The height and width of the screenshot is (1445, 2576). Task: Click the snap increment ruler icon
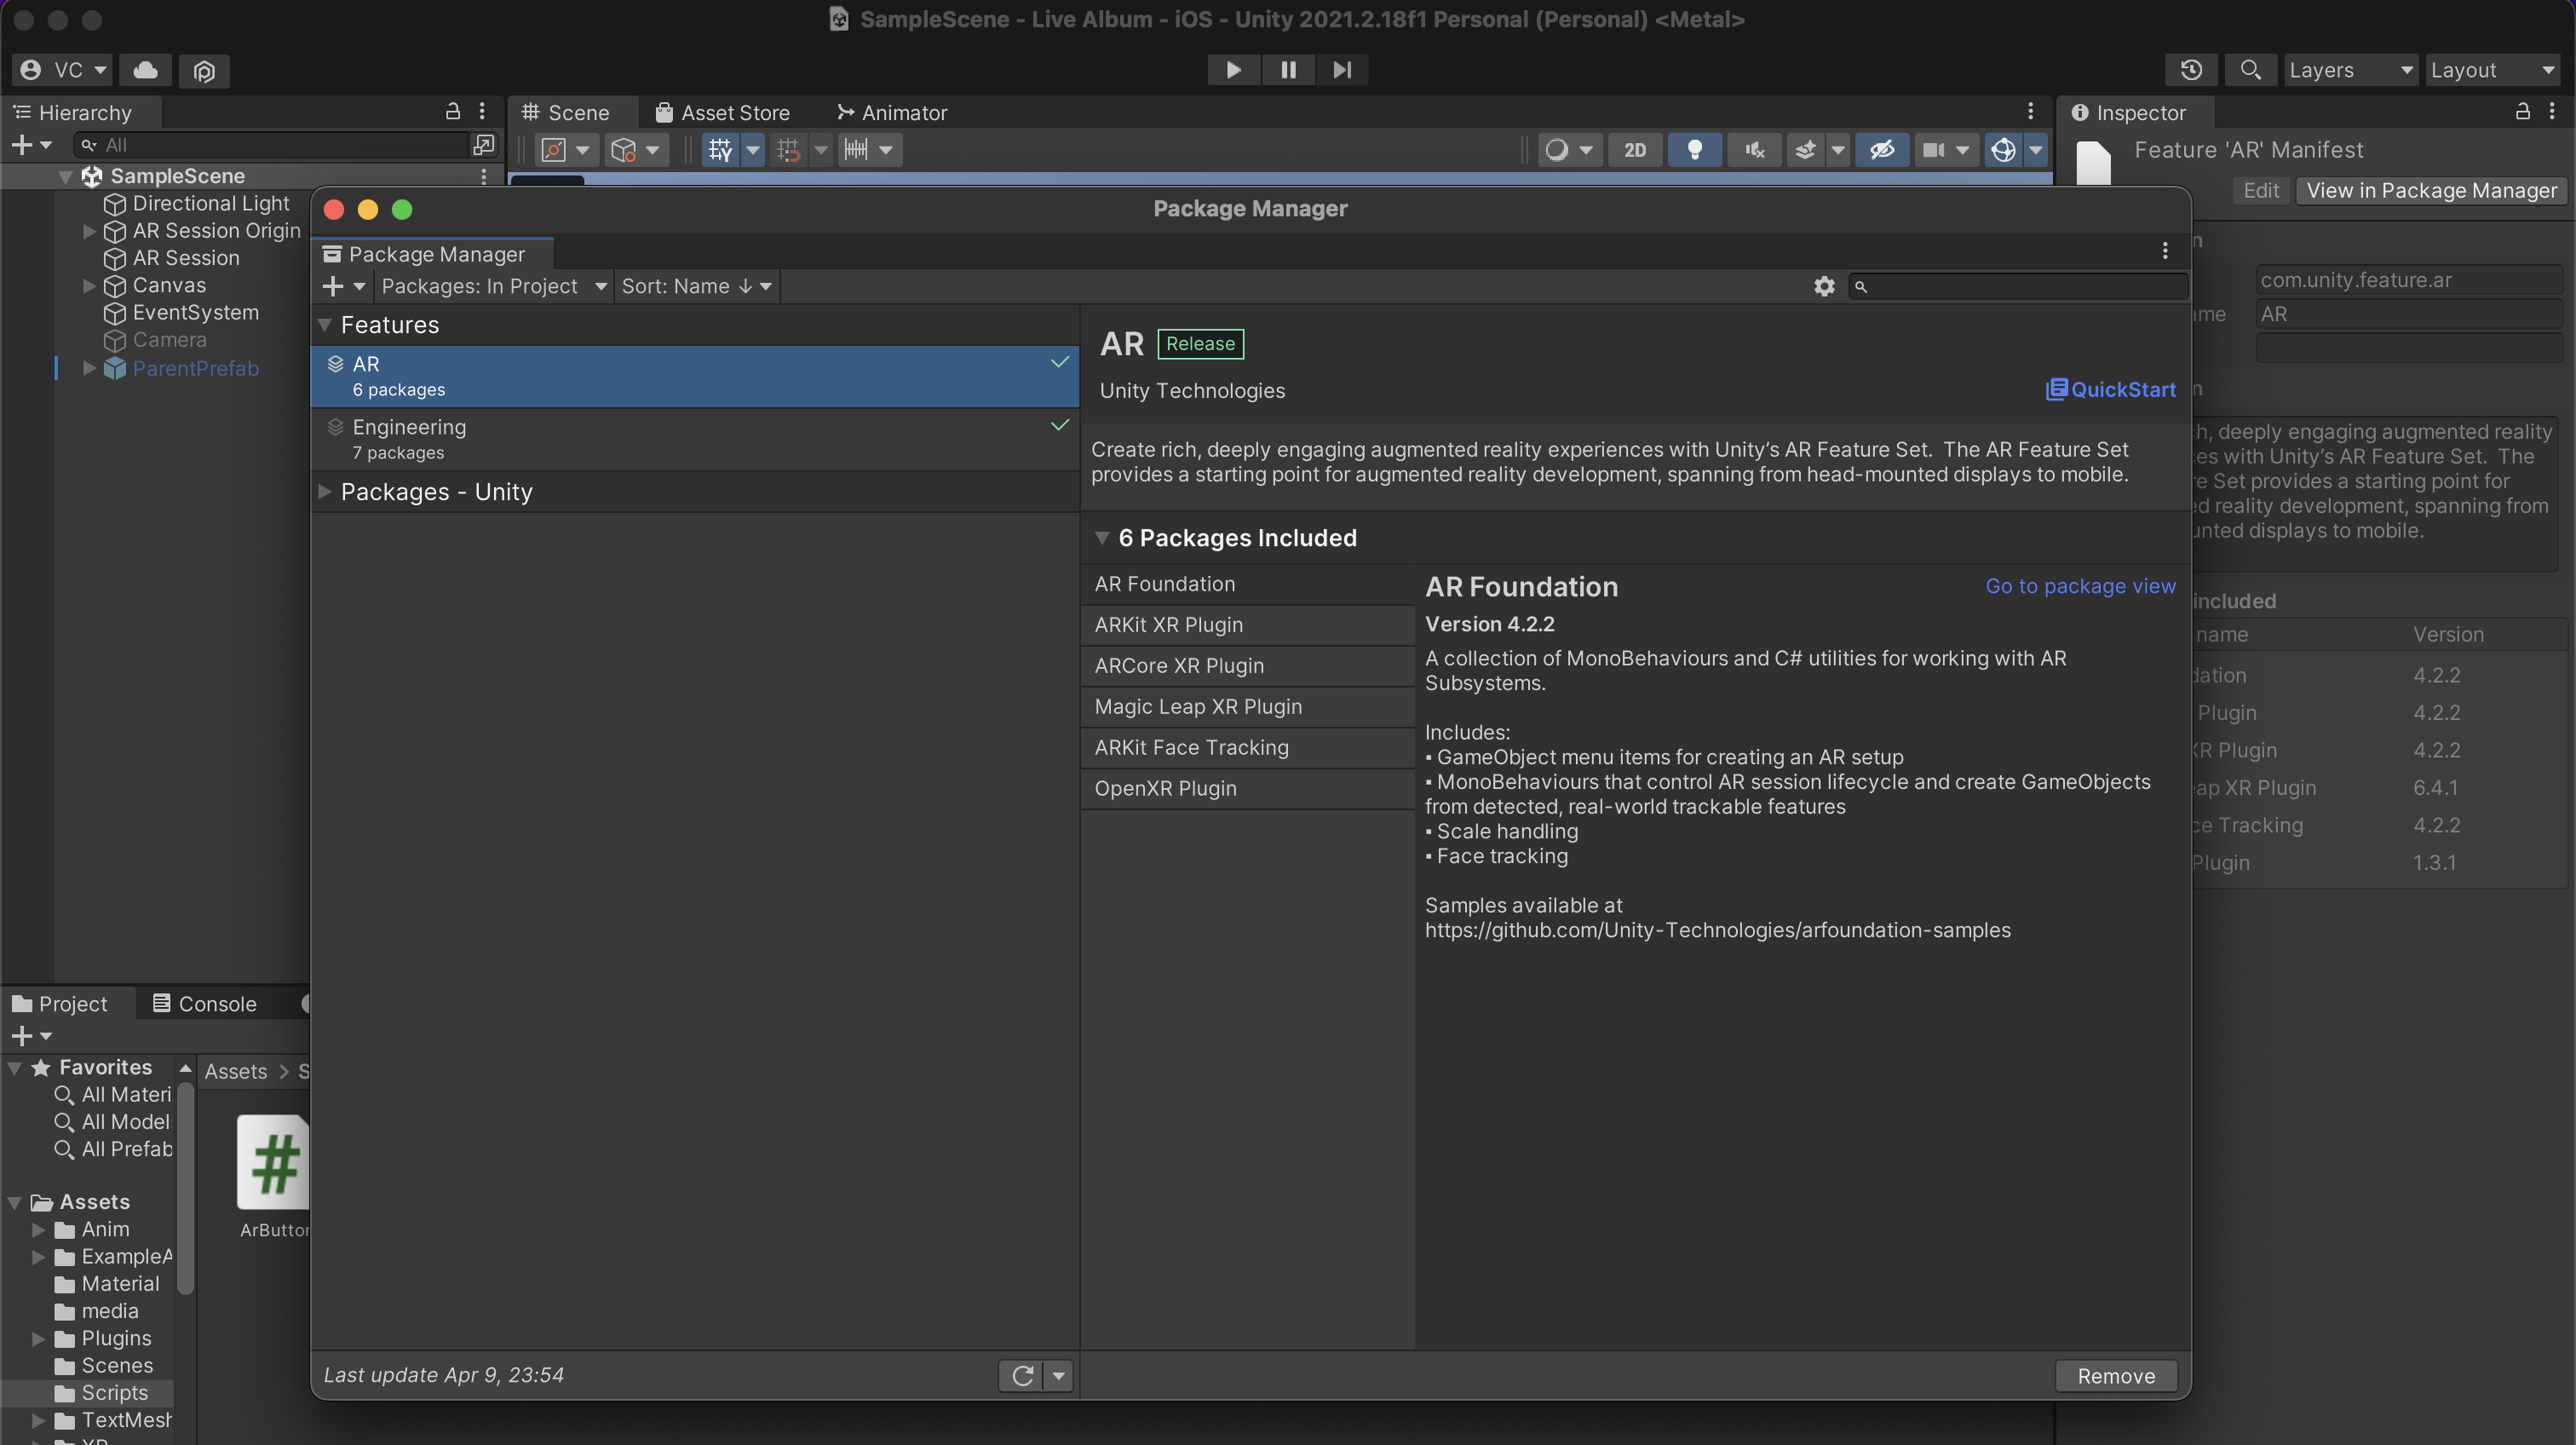tap(856, 150)
